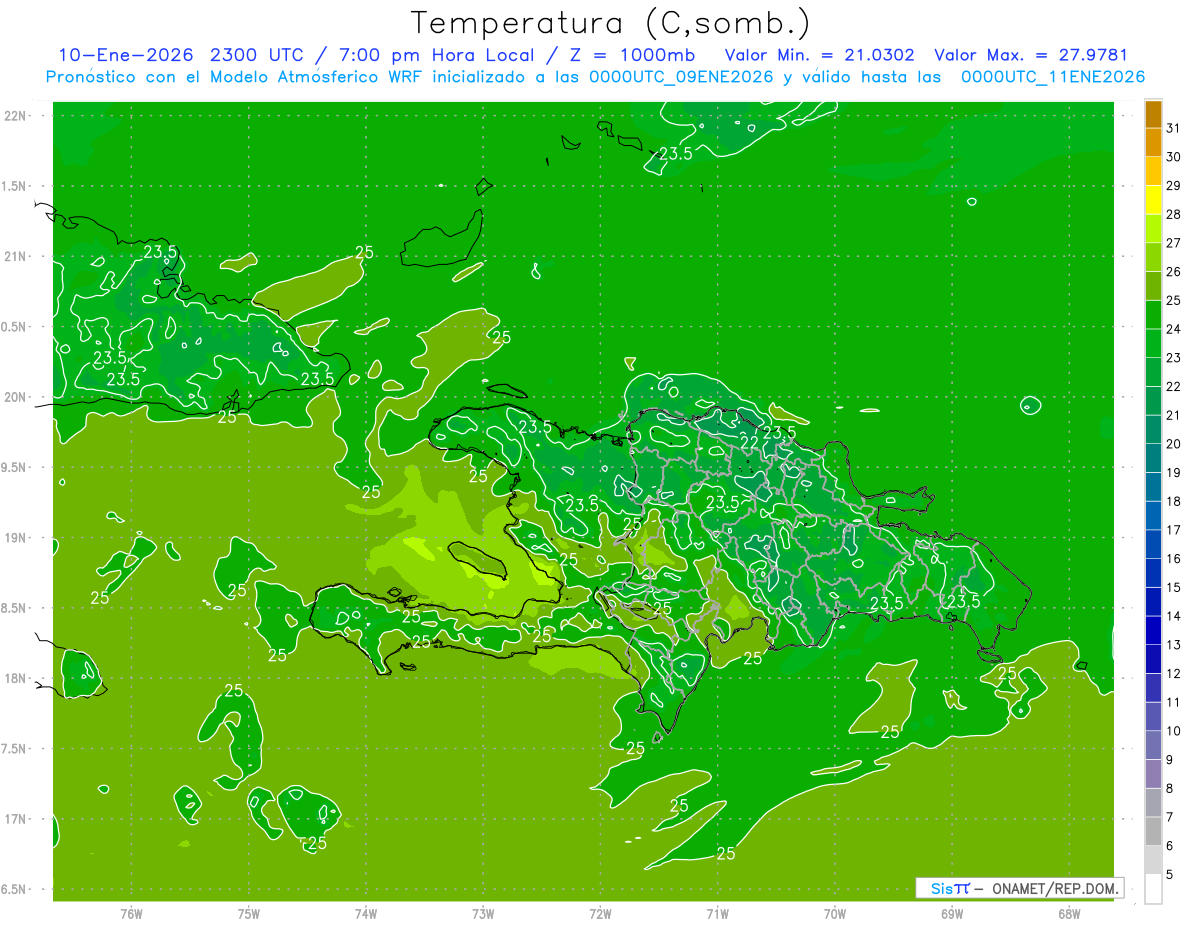Click Gonâve Island outline in the bay
This screenshot has height=927, width=1200.
[479, 560]
